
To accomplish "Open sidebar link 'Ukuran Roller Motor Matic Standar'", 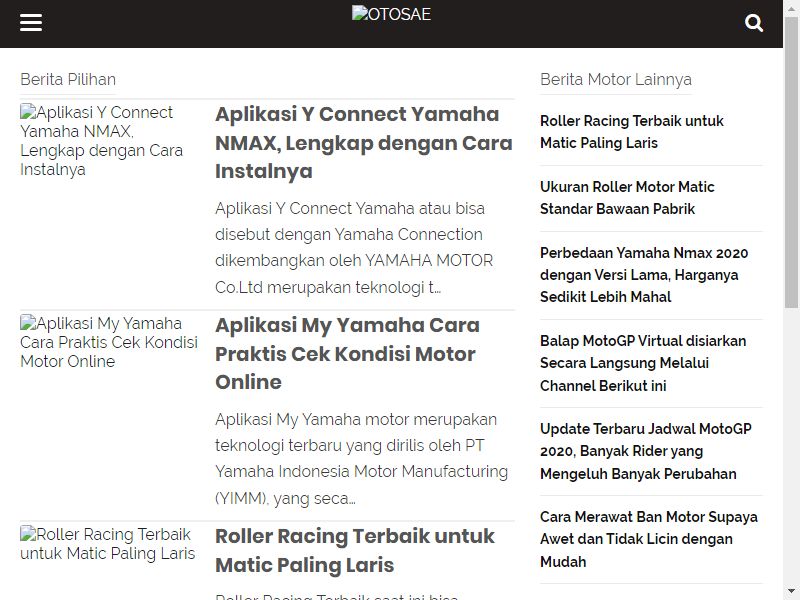I will coord(627,197).
